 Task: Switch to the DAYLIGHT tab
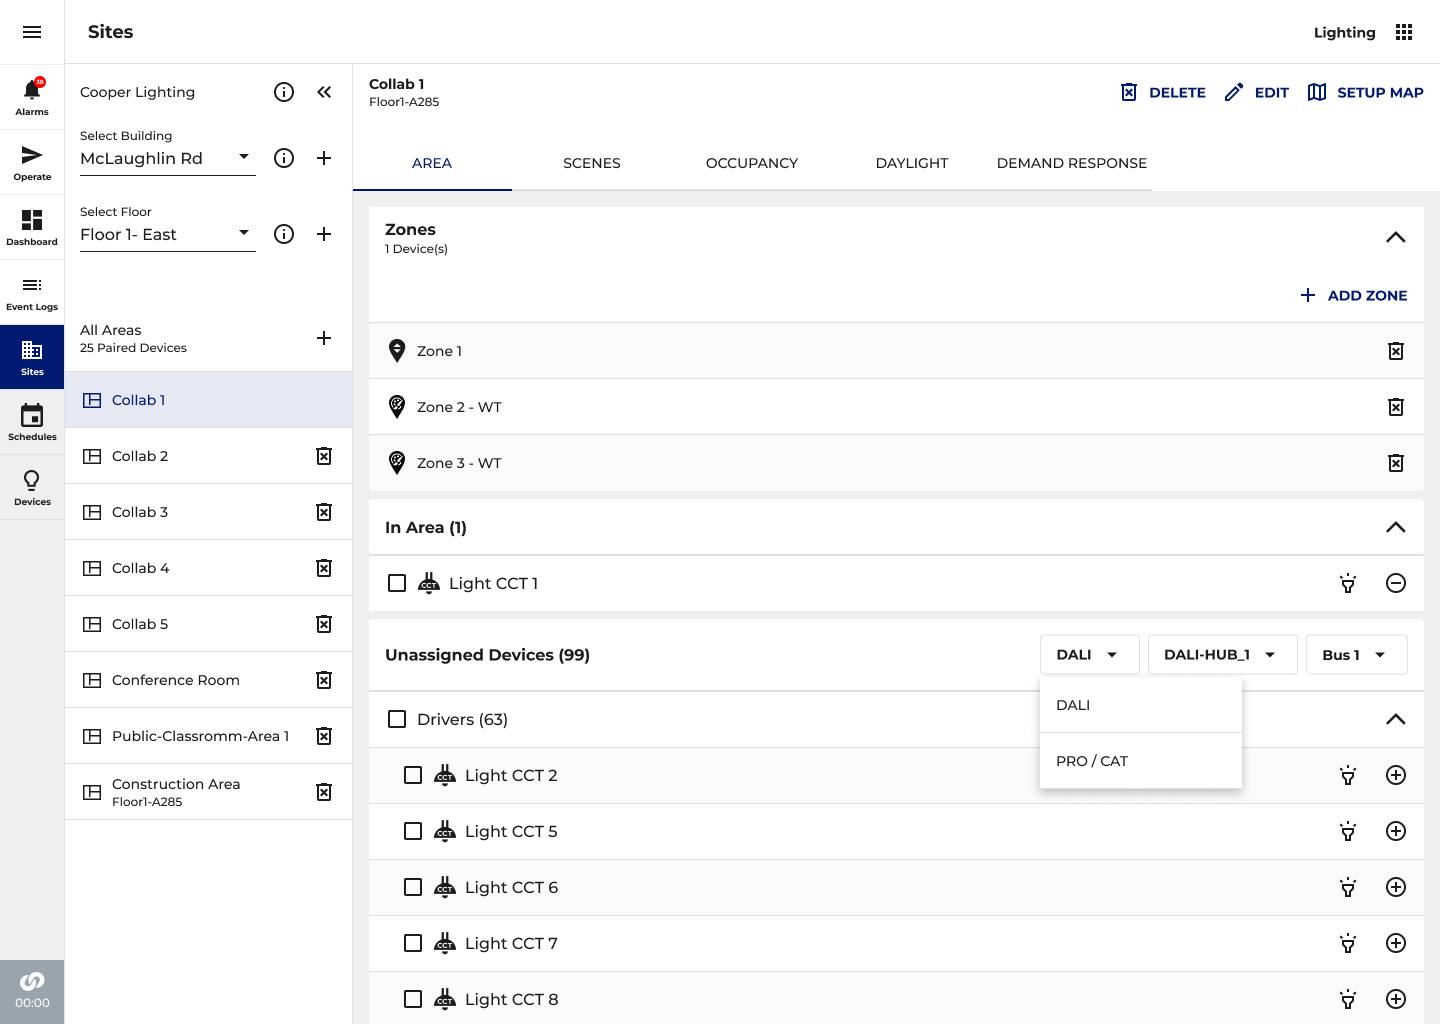912,163
